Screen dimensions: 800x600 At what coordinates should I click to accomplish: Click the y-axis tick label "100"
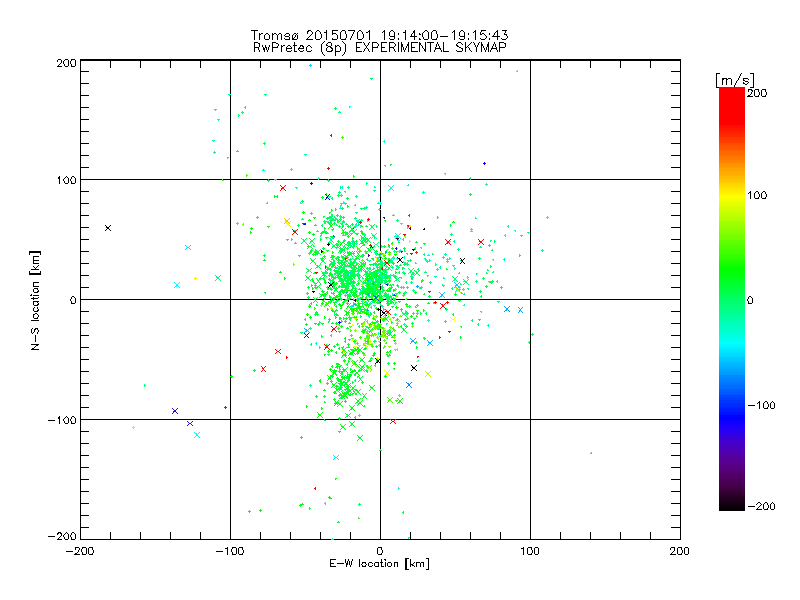point(67,180)
